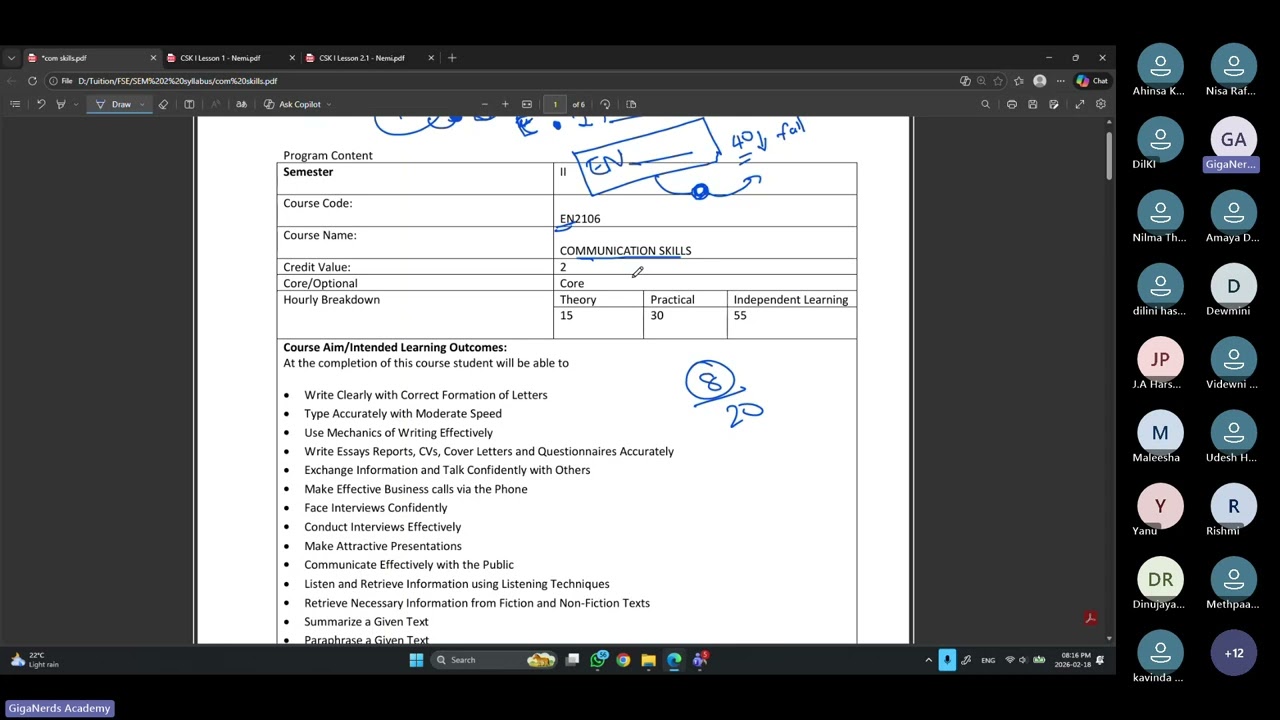Zoom in with the plus button

coord(505,104)
